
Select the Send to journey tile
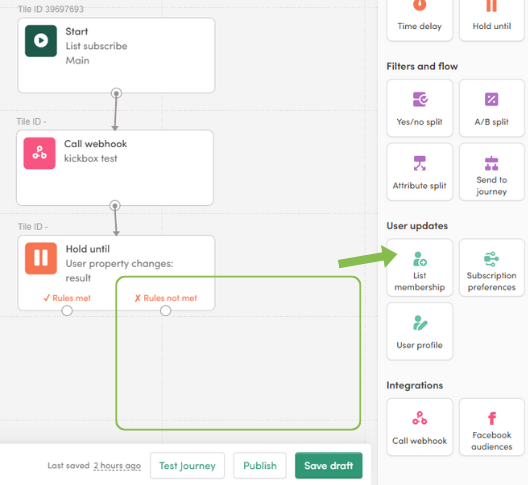[491, 172]
